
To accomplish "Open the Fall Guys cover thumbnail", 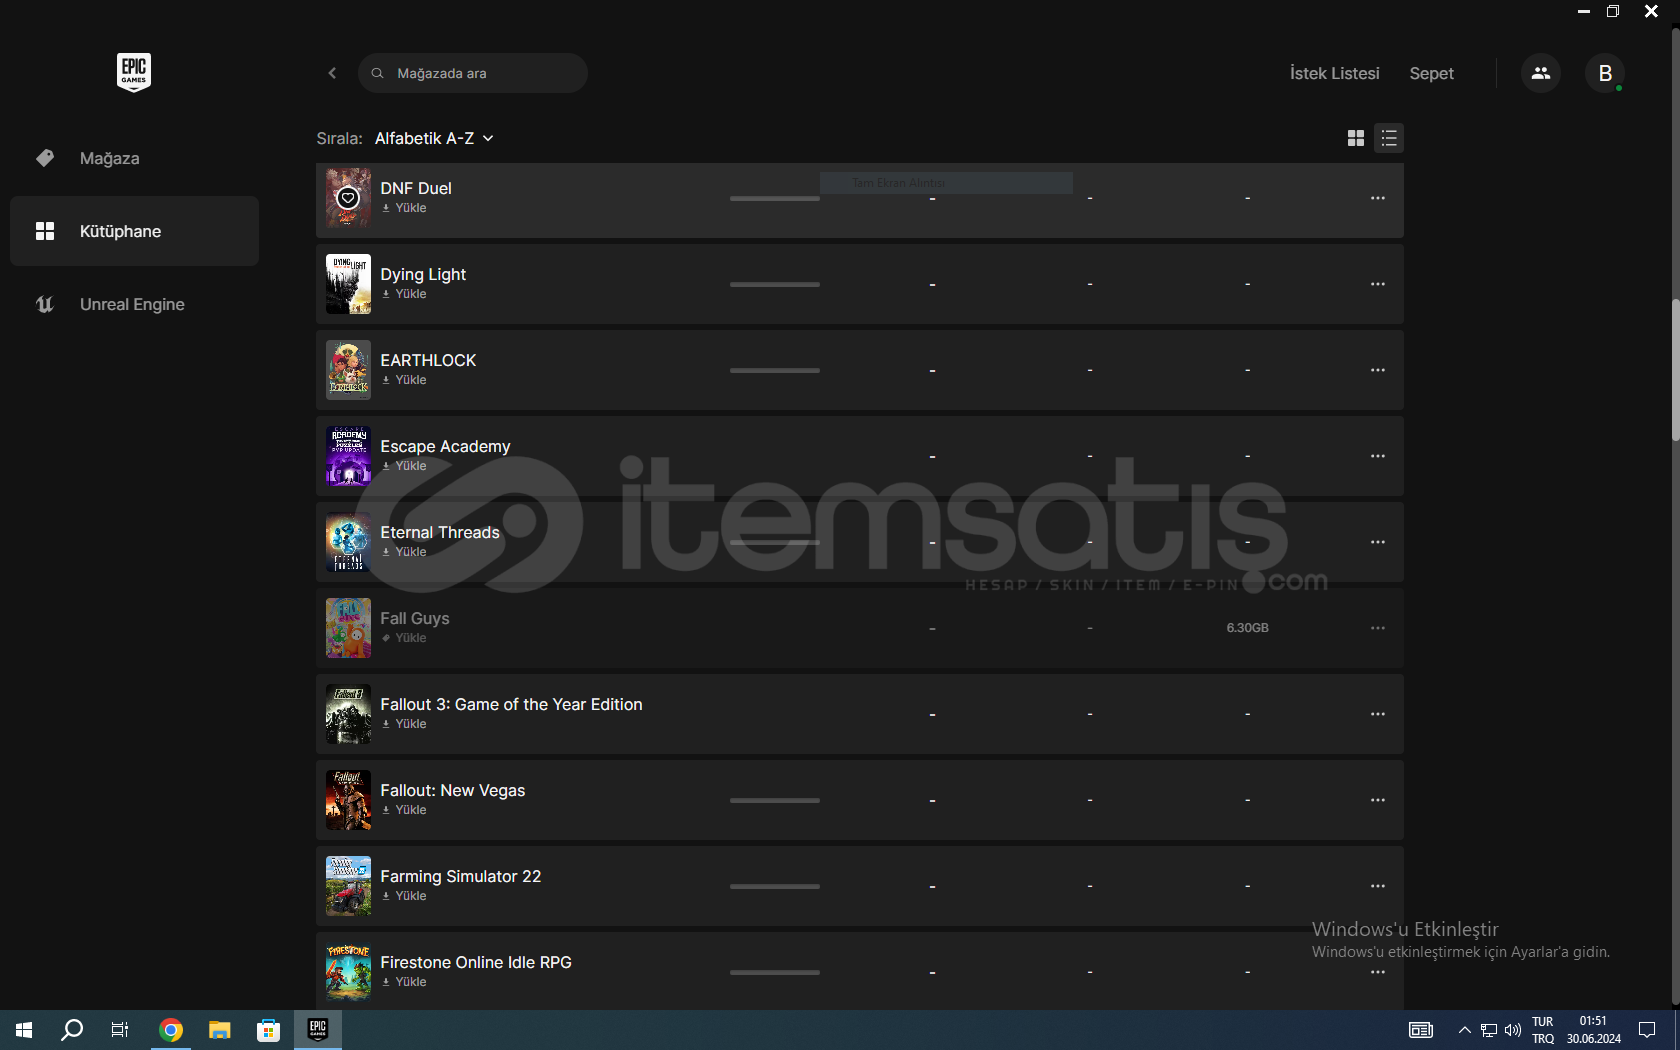I will [x=348, y=628].
